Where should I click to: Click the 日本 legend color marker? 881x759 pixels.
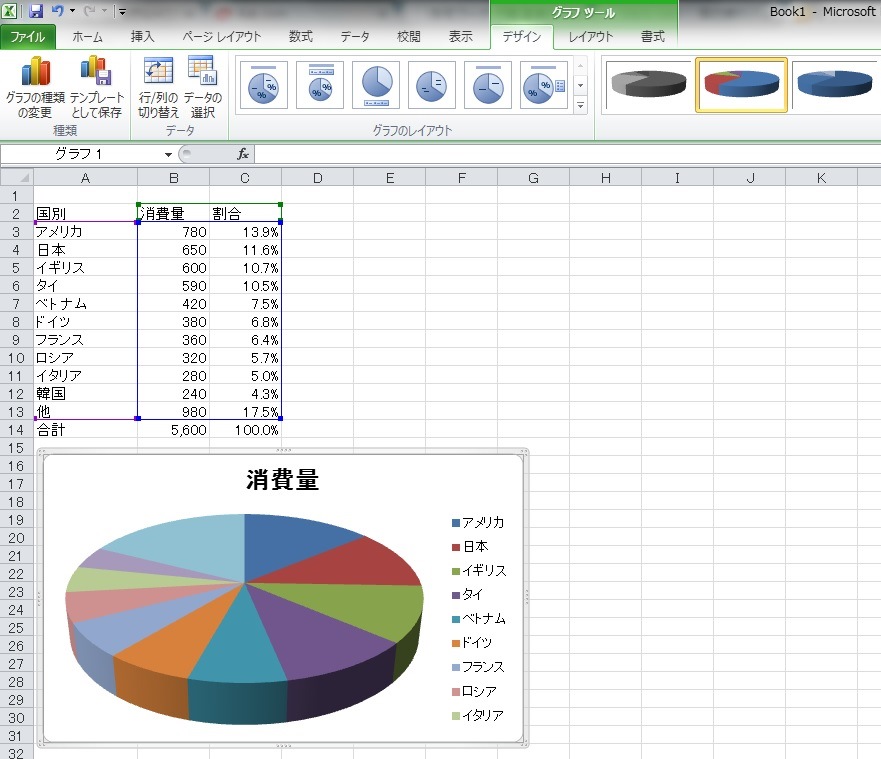(456, 547)
